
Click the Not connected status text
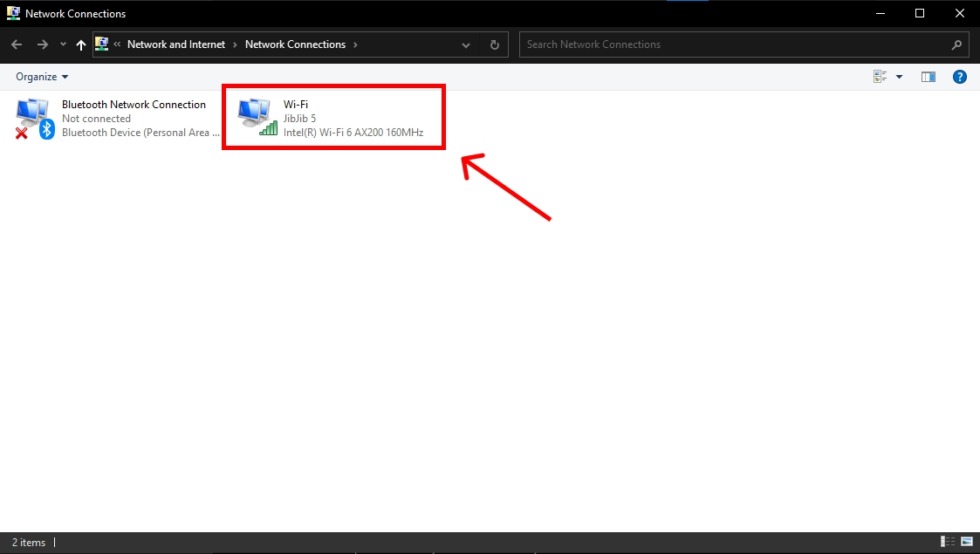click(x=96, y=118)
